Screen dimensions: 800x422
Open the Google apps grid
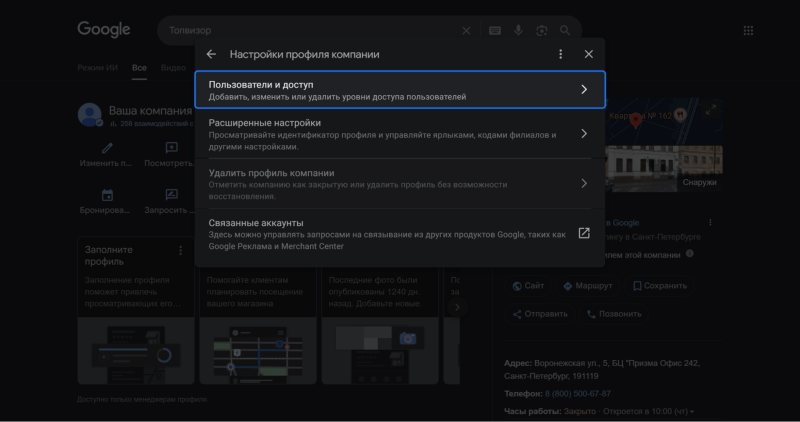coord(748,31)
